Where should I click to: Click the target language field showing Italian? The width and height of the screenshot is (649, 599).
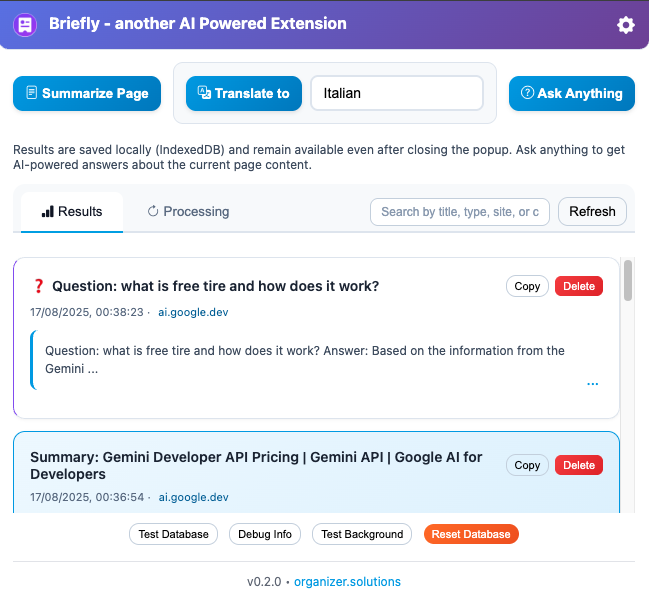[x=397, y=93]
